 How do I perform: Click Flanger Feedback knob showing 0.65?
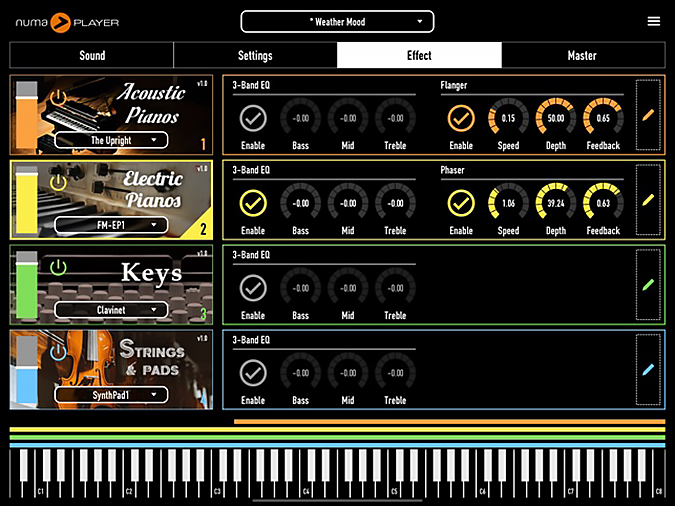pos(603,118)
